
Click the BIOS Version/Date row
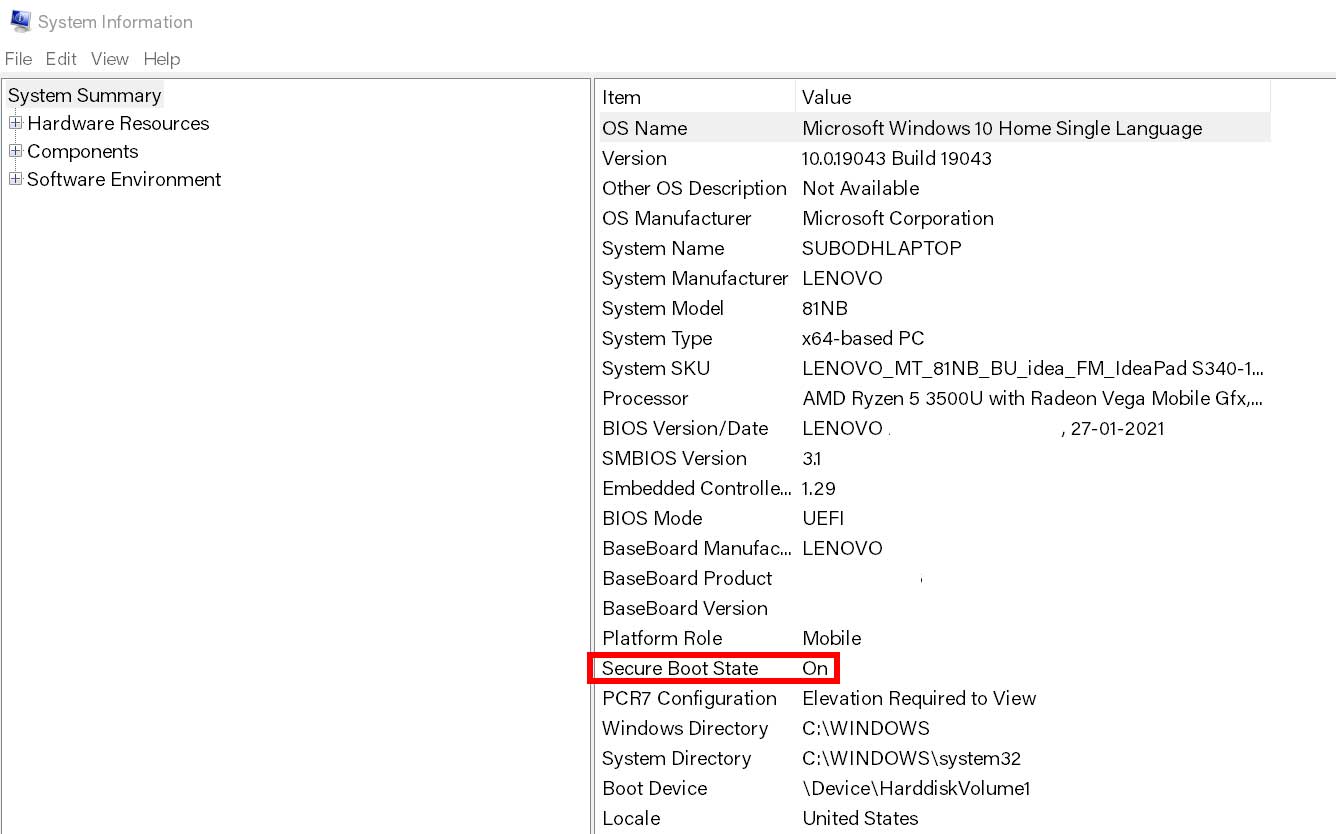[x=934, y=428]
